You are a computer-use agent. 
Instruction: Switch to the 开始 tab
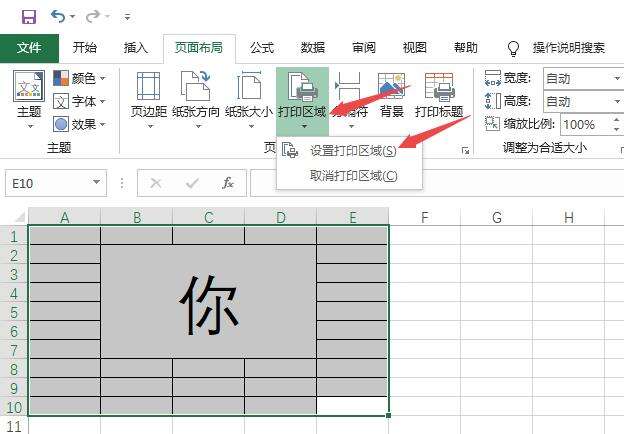[84, 48]
